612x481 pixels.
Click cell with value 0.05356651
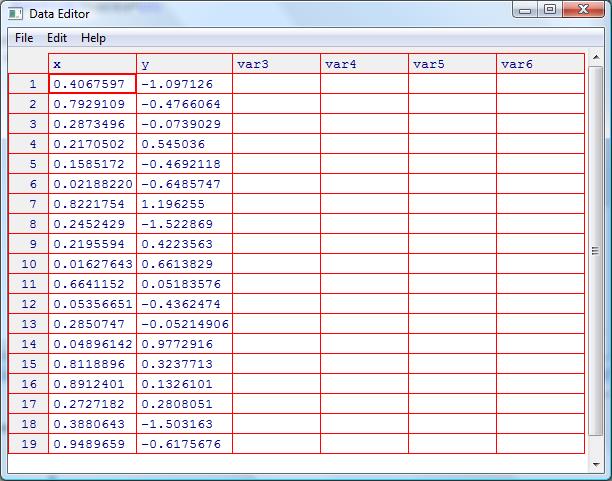[x=93, y=304]
